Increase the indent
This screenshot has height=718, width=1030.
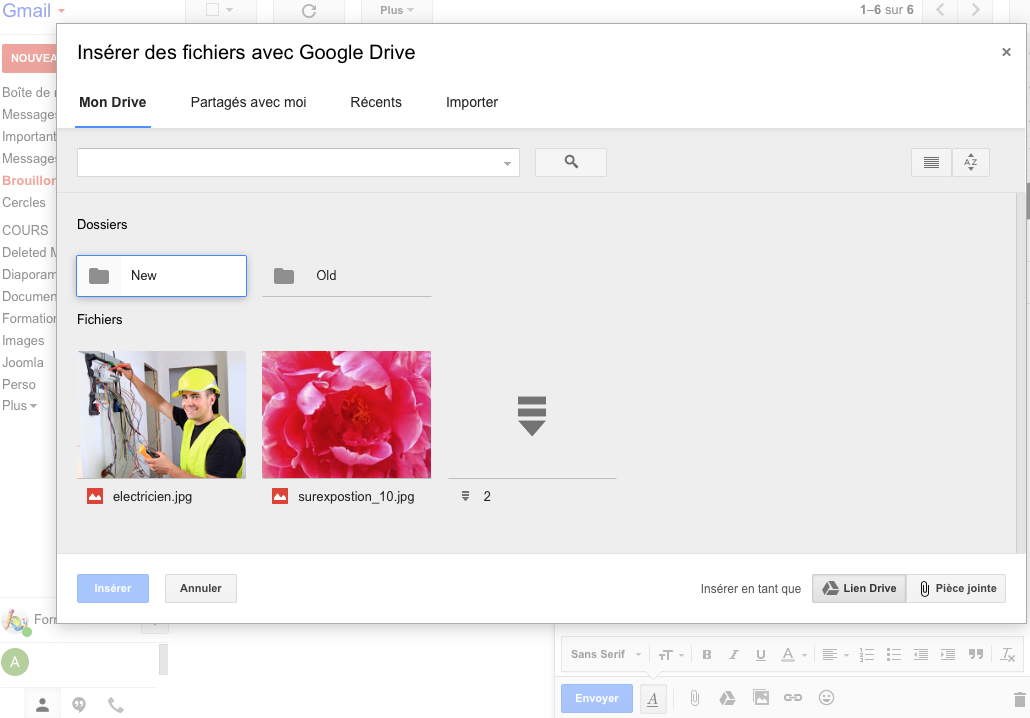tap(948, 654)
